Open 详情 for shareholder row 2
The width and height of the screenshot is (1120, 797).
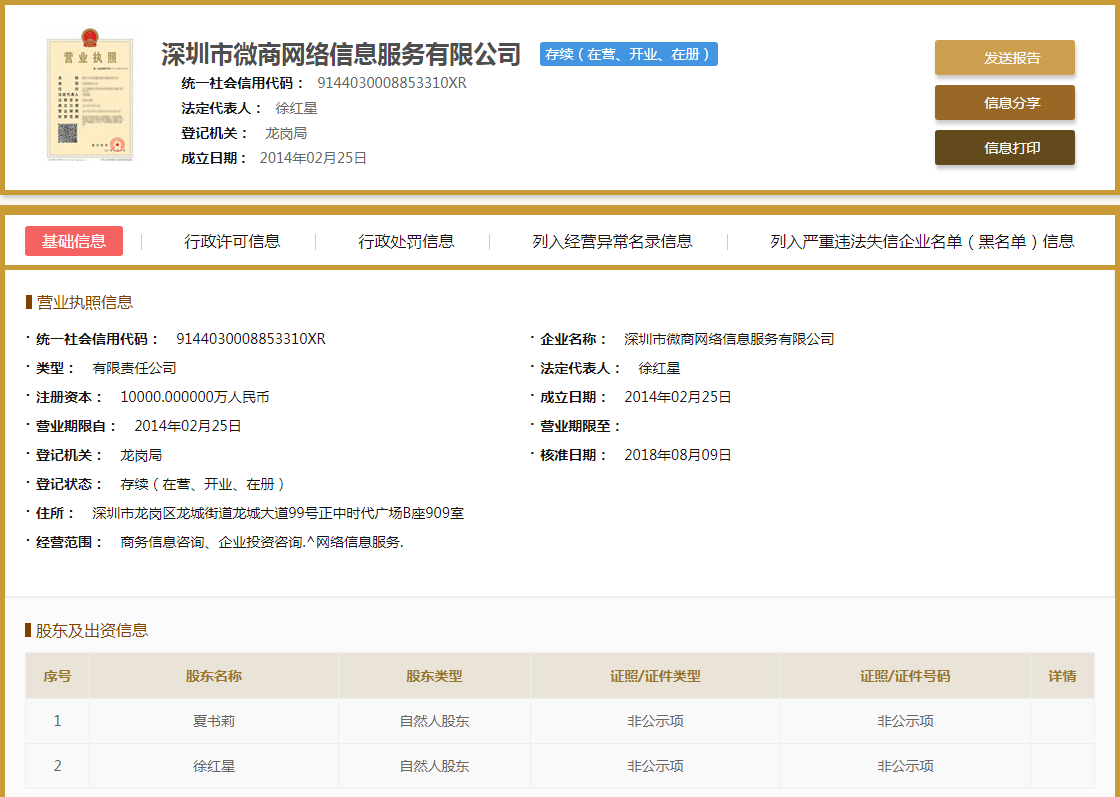[x=1062, y=765]
